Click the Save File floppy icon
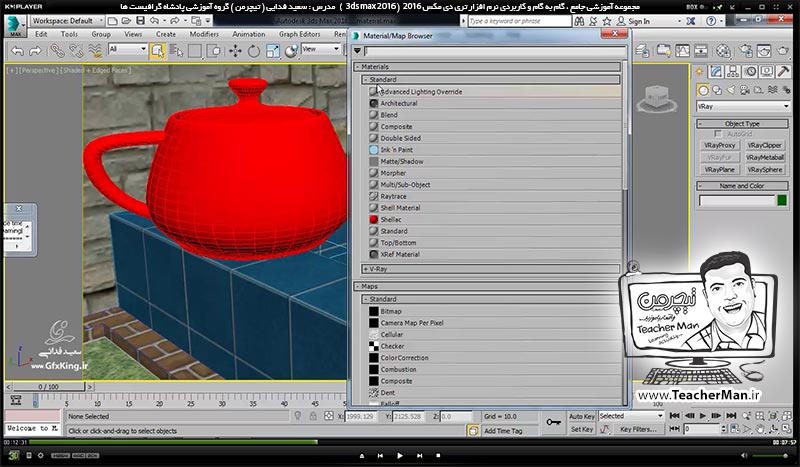 [140, 21]
